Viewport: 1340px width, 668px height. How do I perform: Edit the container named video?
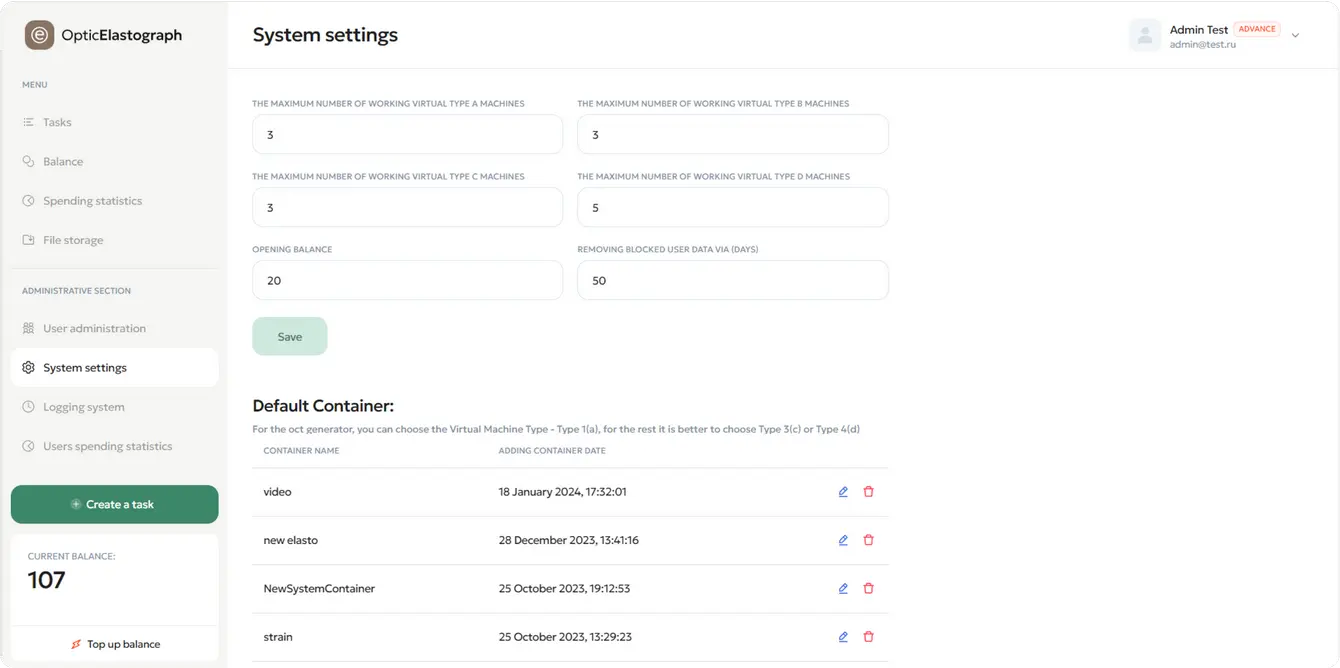(x=842, y=491)
